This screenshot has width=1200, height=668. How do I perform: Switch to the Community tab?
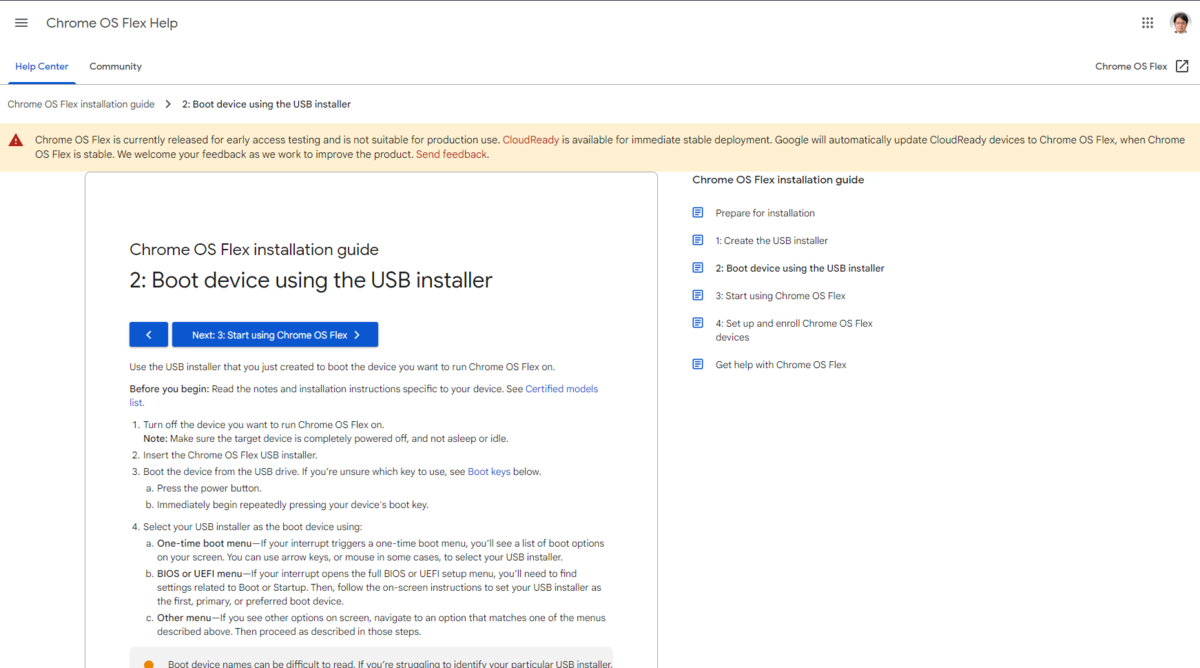click(x=116, y=66)
